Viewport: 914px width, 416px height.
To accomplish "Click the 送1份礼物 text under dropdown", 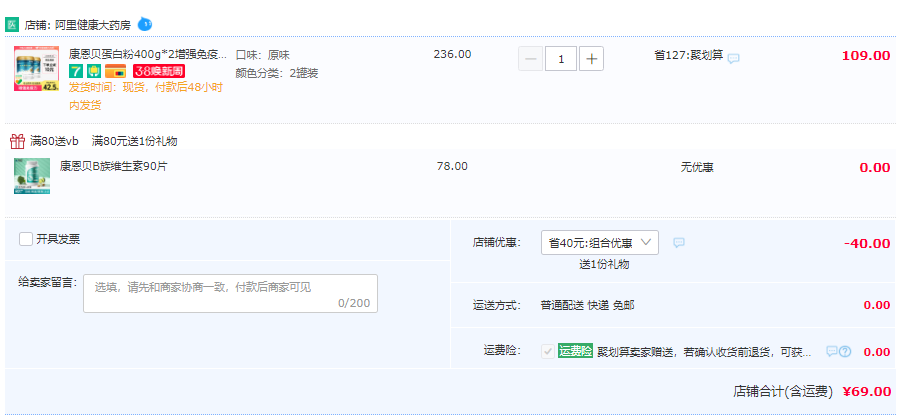I will pos(604,264).
